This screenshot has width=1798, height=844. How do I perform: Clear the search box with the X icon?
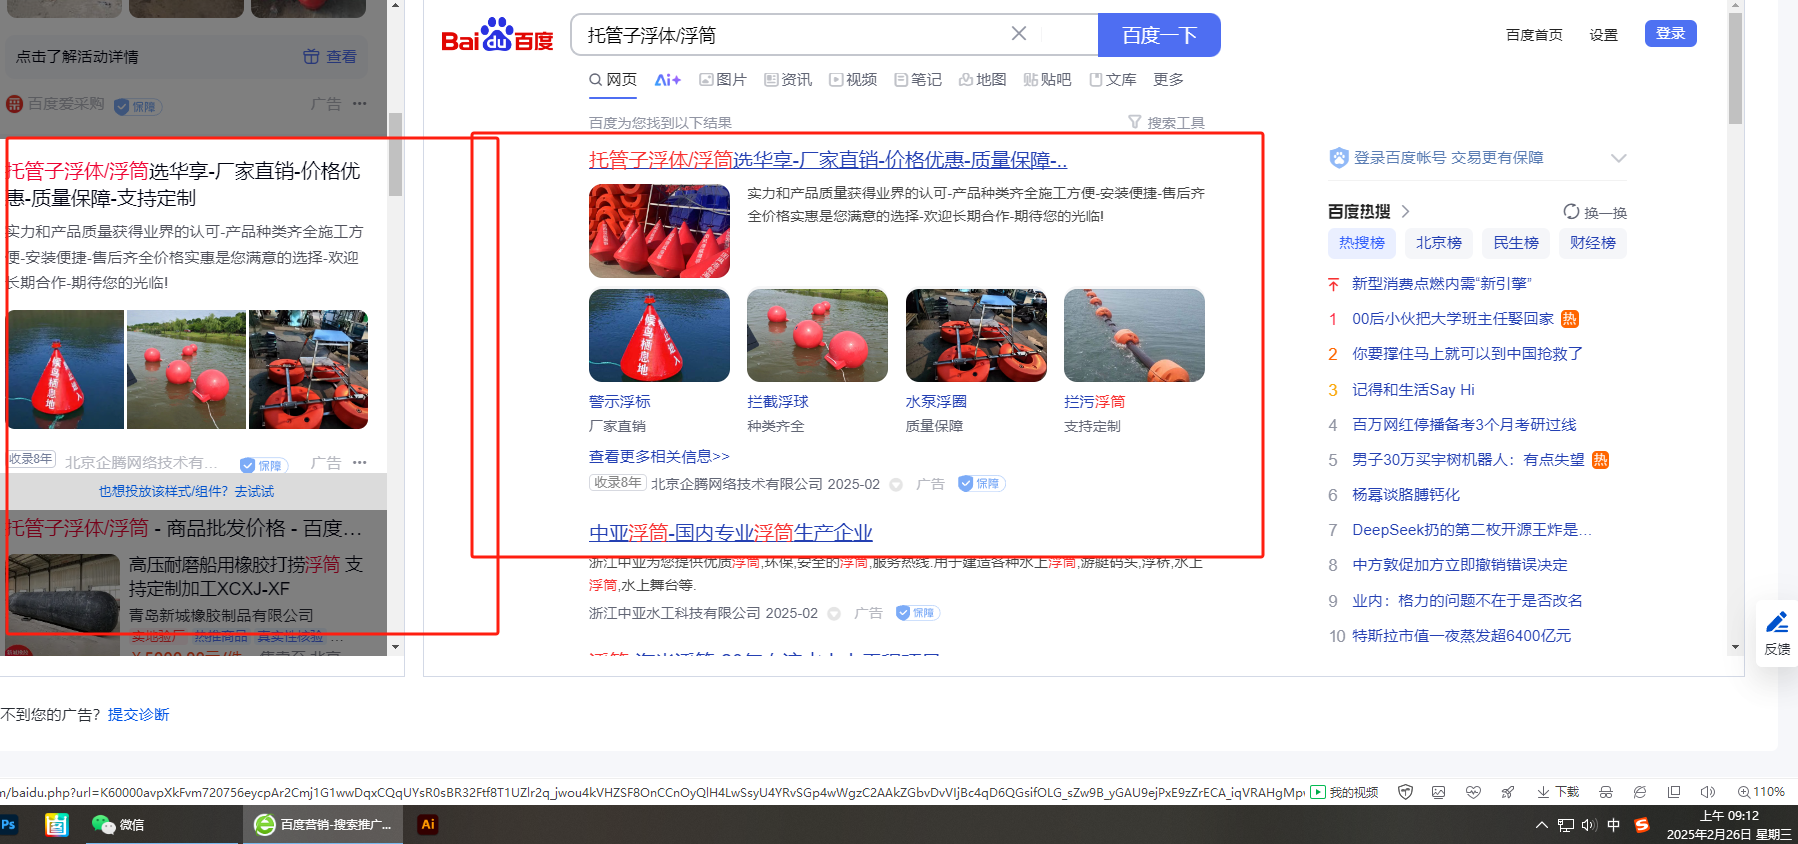point(1019,34)
